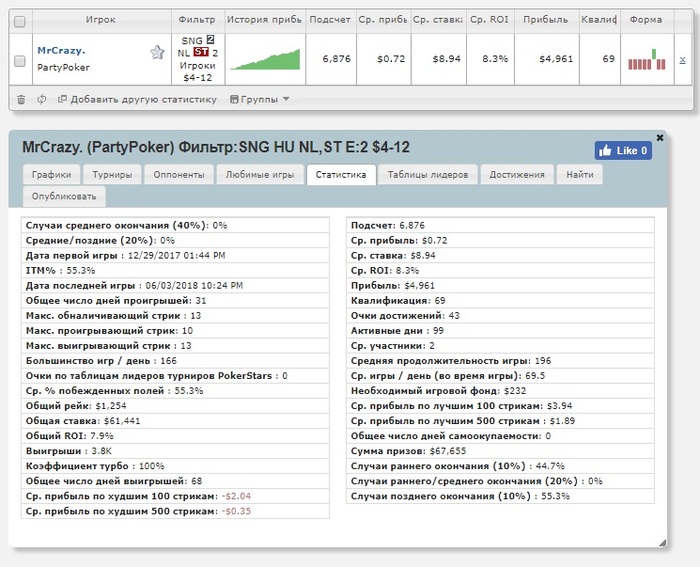
Task: Click the Средняя продолжительность игры: 196 row
Action: click(x=500, y=361)
